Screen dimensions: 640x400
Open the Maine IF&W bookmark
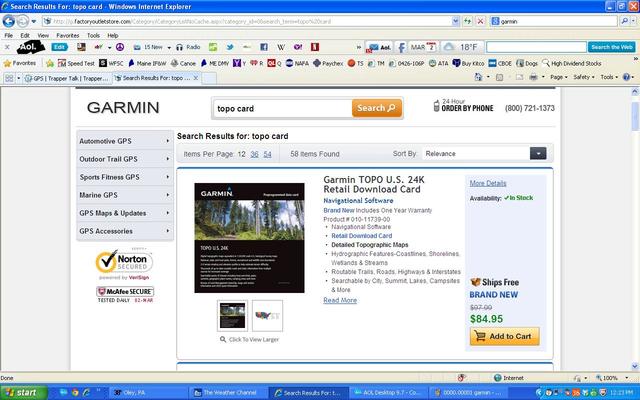147,63
